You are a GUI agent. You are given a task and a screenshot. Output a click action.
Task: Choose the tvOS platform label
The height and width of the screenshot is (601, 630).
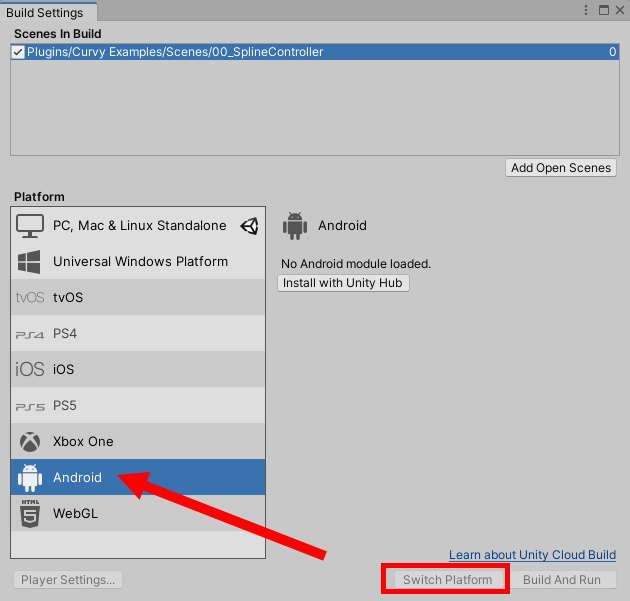(x=68, y=298)
